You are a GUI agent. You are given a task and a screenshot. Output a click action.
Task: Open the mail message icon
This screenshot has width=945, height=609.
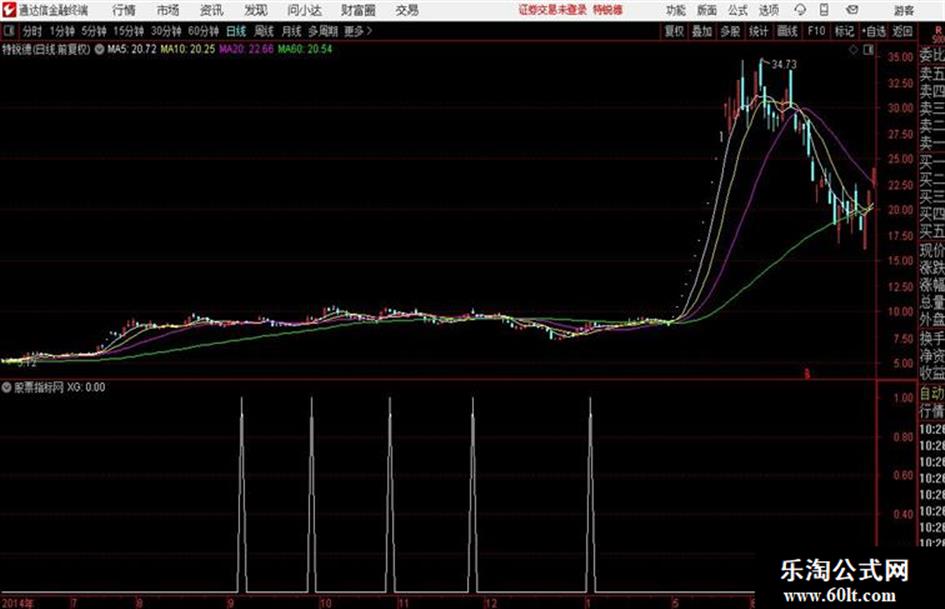click(852, 10)
